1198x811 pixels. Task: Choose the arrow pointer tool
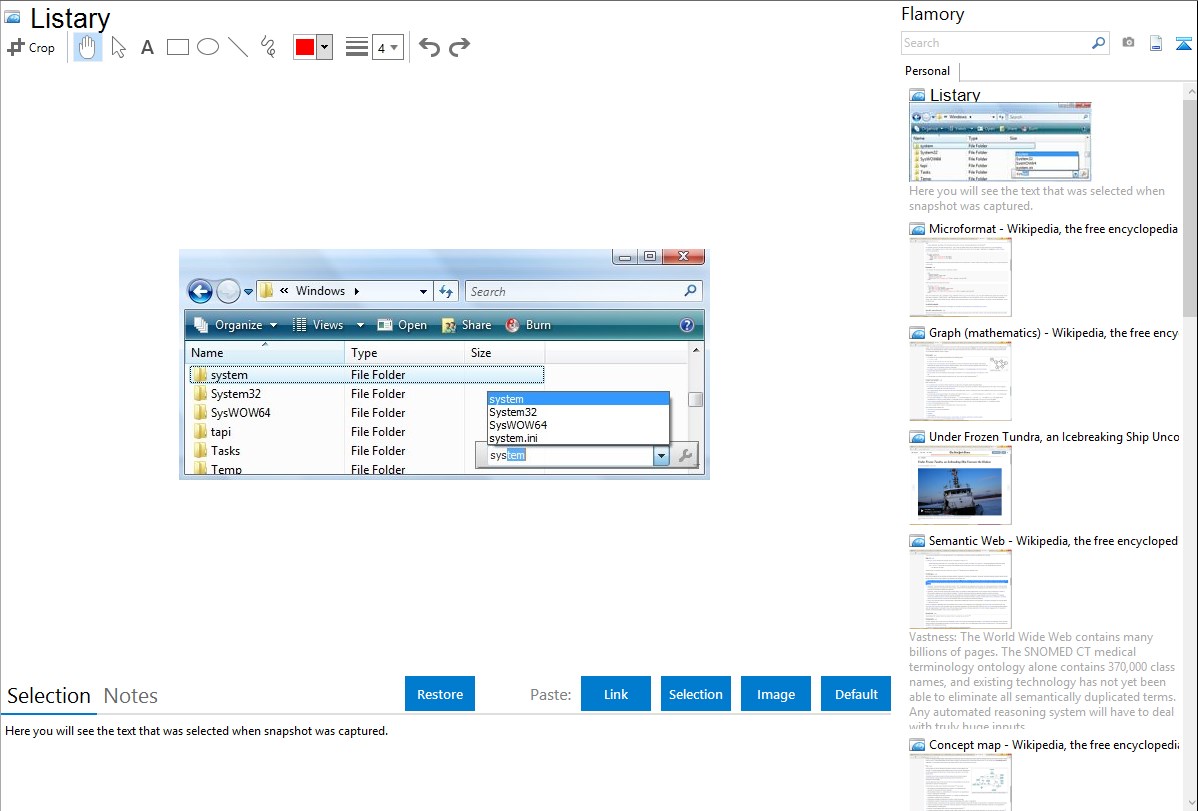(118, 47)
